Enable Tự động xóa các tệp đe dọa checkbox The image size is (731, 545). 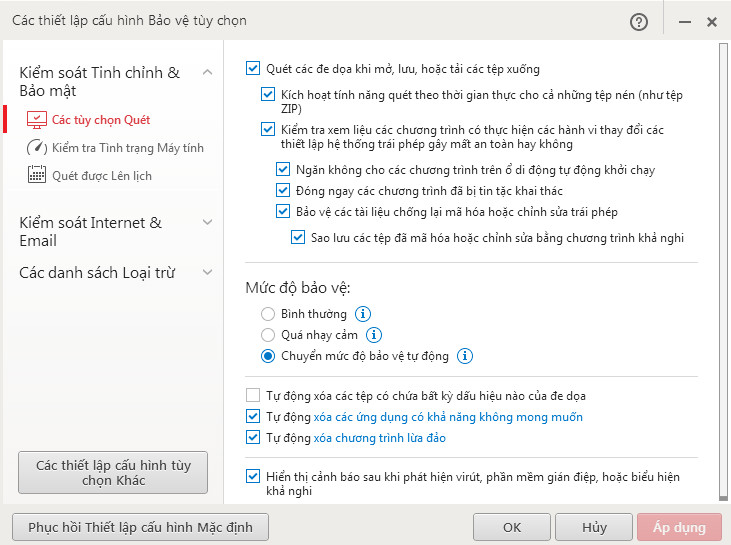point(253,395)
